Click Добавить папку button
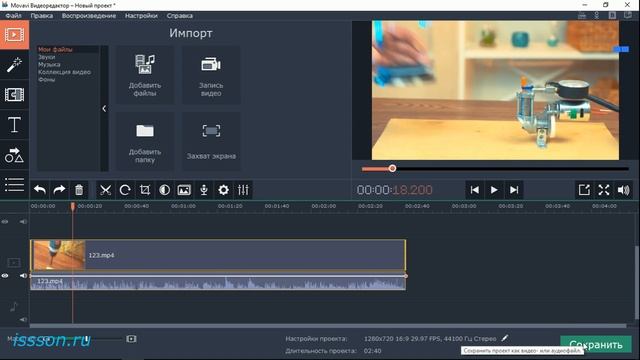The width and height of the screenshot is (640, 360). (x=145, y=141)
